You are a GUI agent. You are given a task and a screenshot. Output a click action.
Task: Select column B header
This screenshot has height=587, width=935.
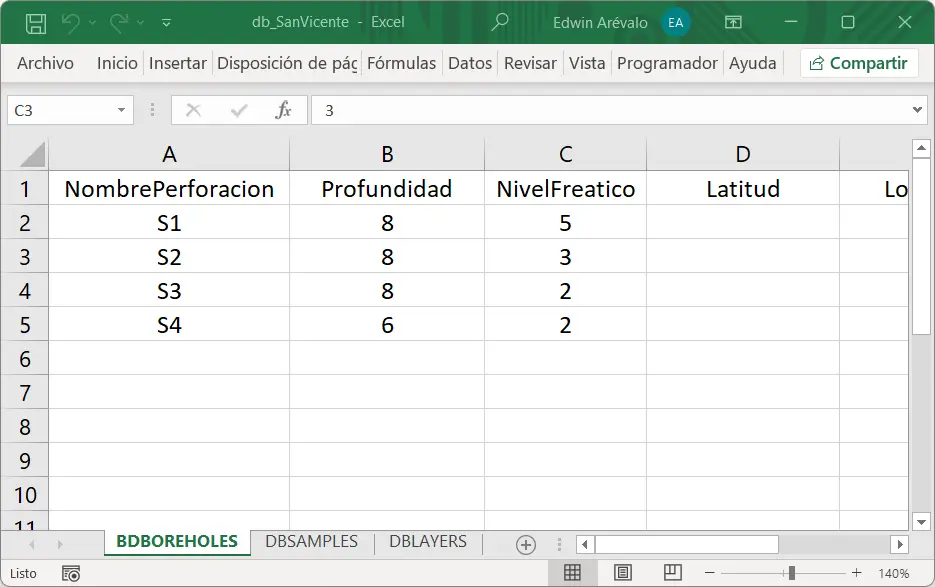[387, 155]
